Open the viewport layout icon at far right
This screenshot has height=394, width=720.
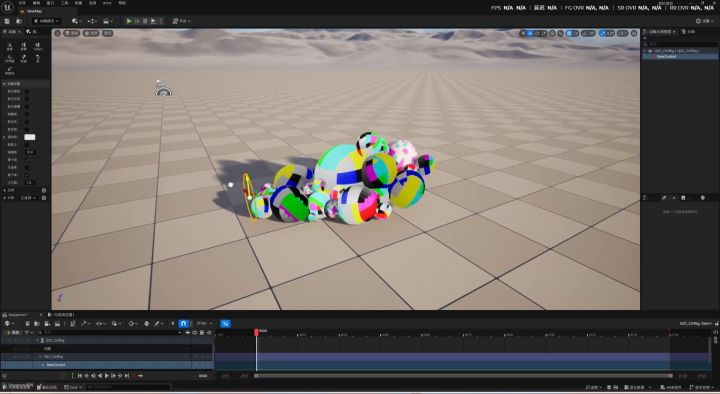pos(634,33)
